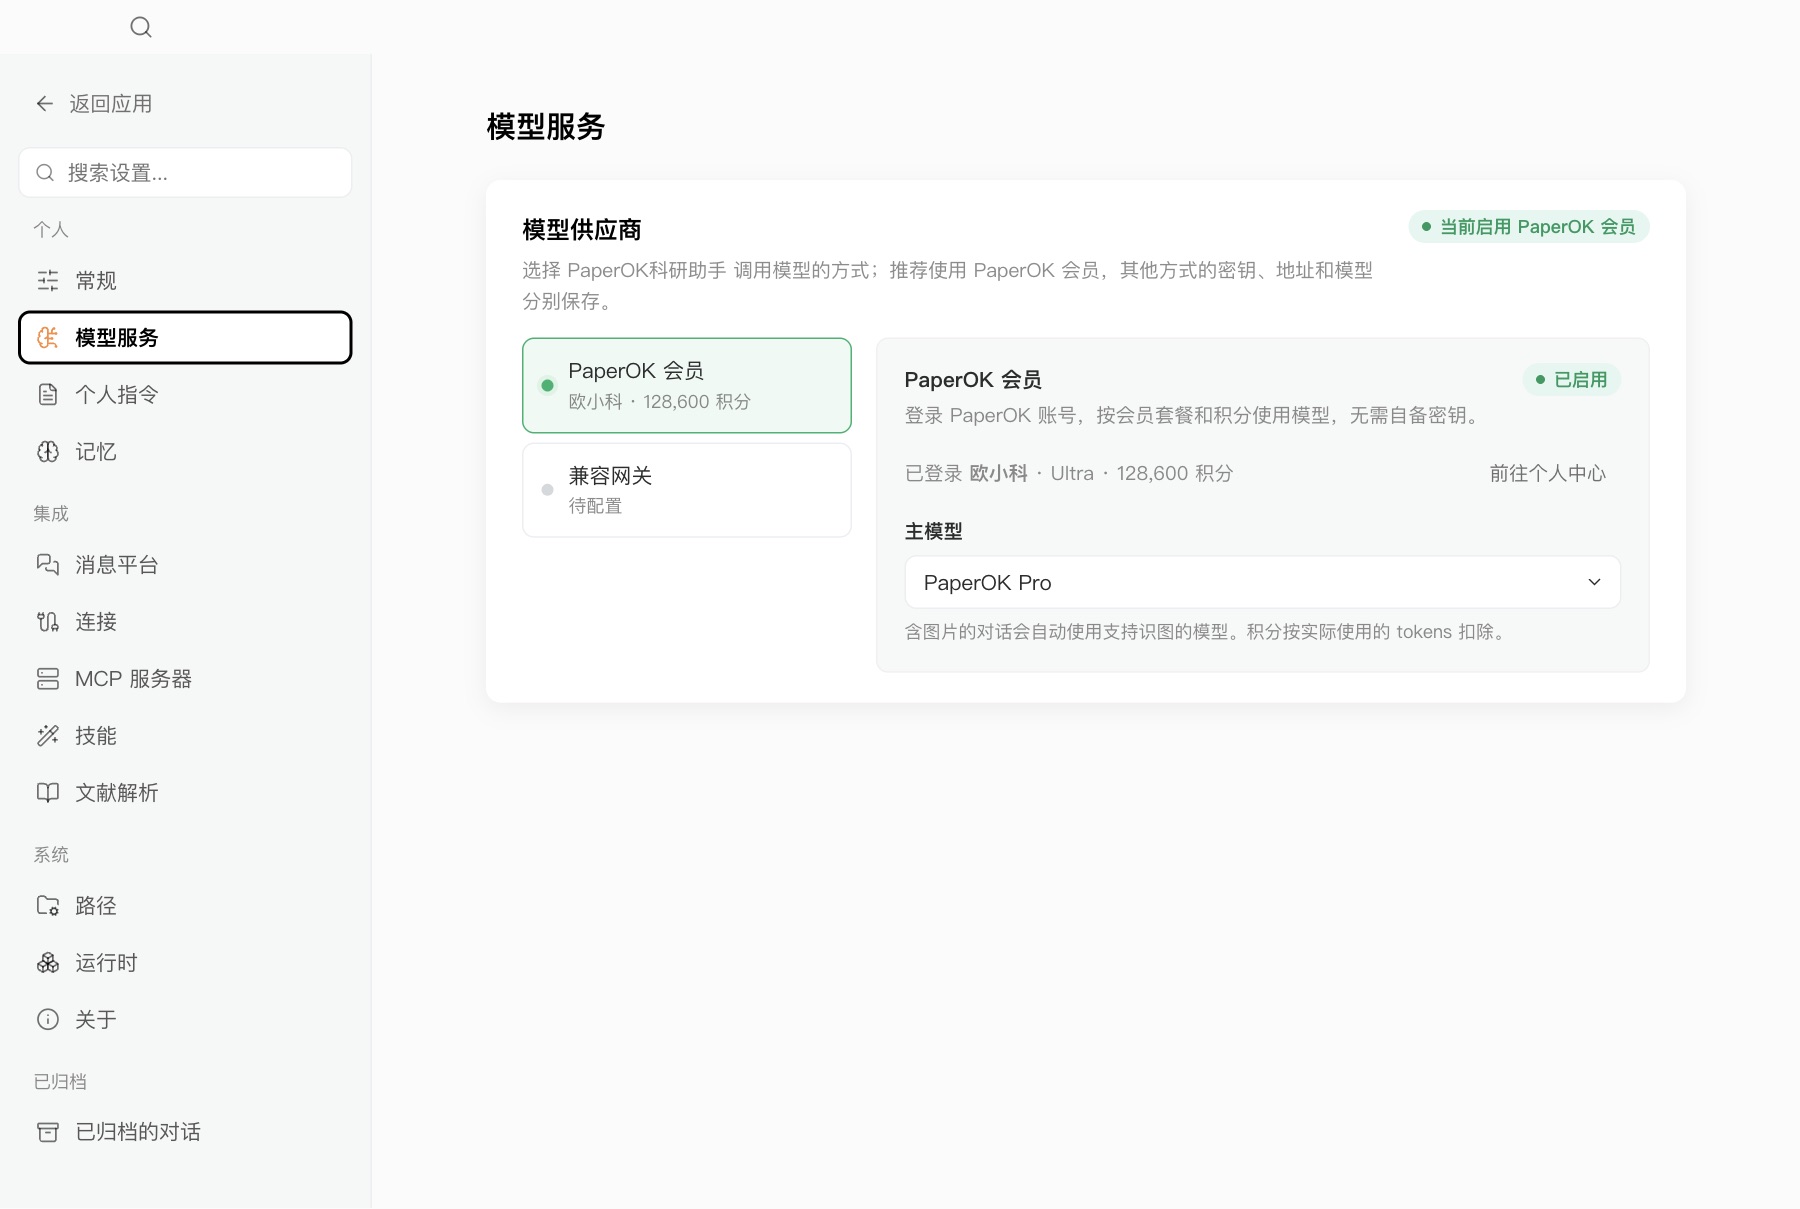Click the server icon for MCP 服务器
The image size is (1800, 1209).
[48, 679]
